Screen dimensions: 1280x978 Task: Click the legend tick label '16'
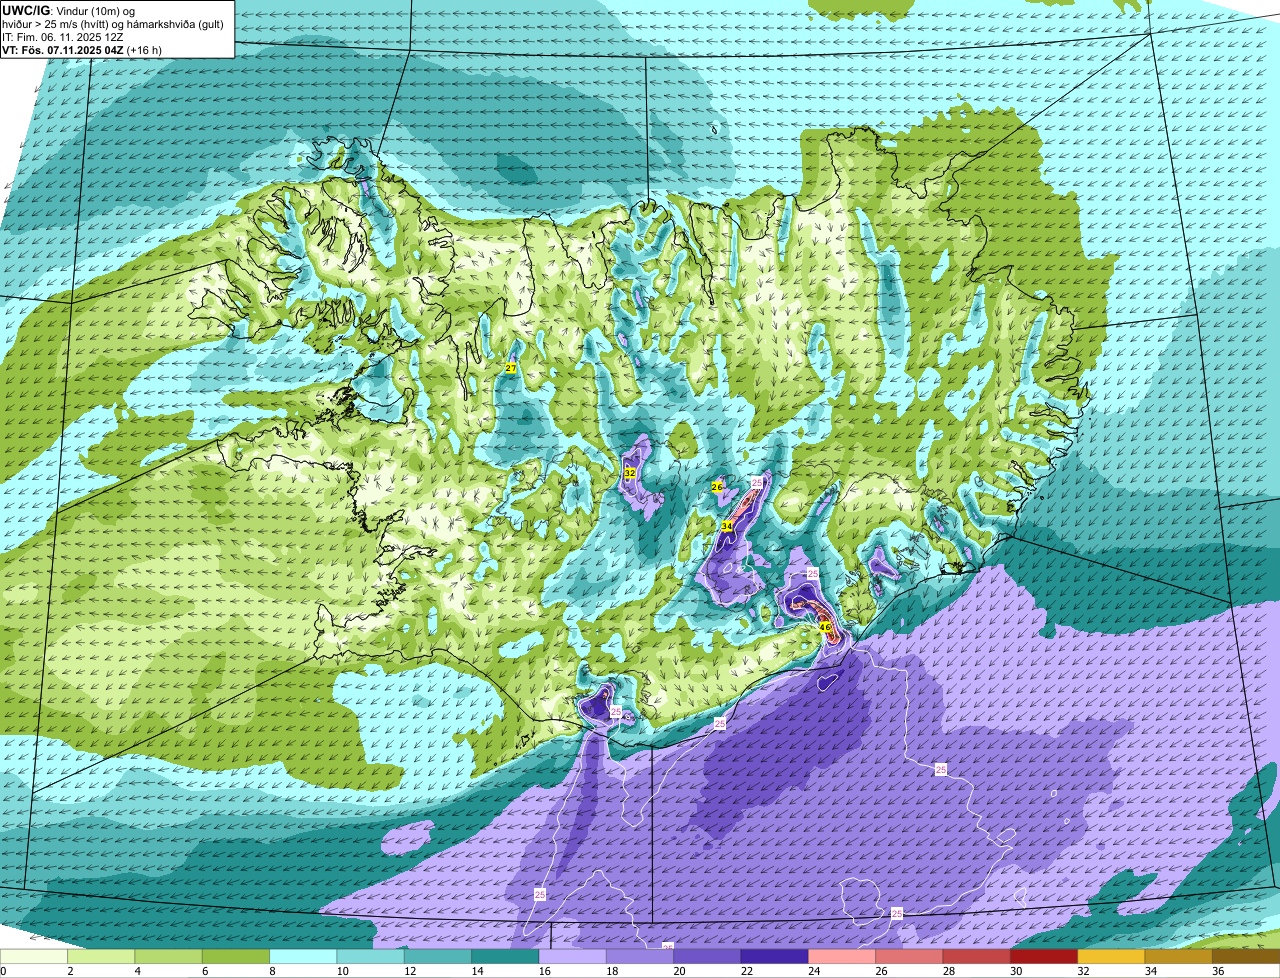(x=544, y=971)
